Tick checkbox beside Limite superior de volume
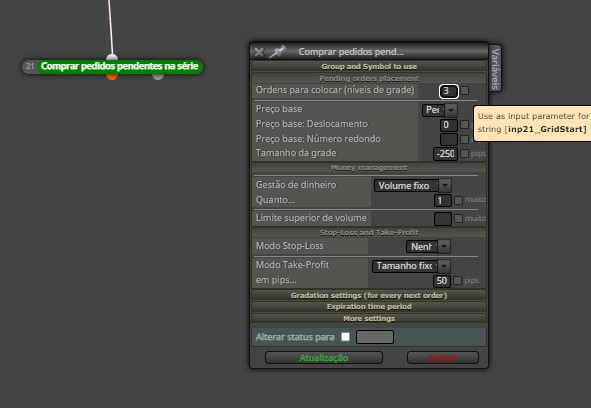This screenshot has height=408, width=591. point(458,218)
